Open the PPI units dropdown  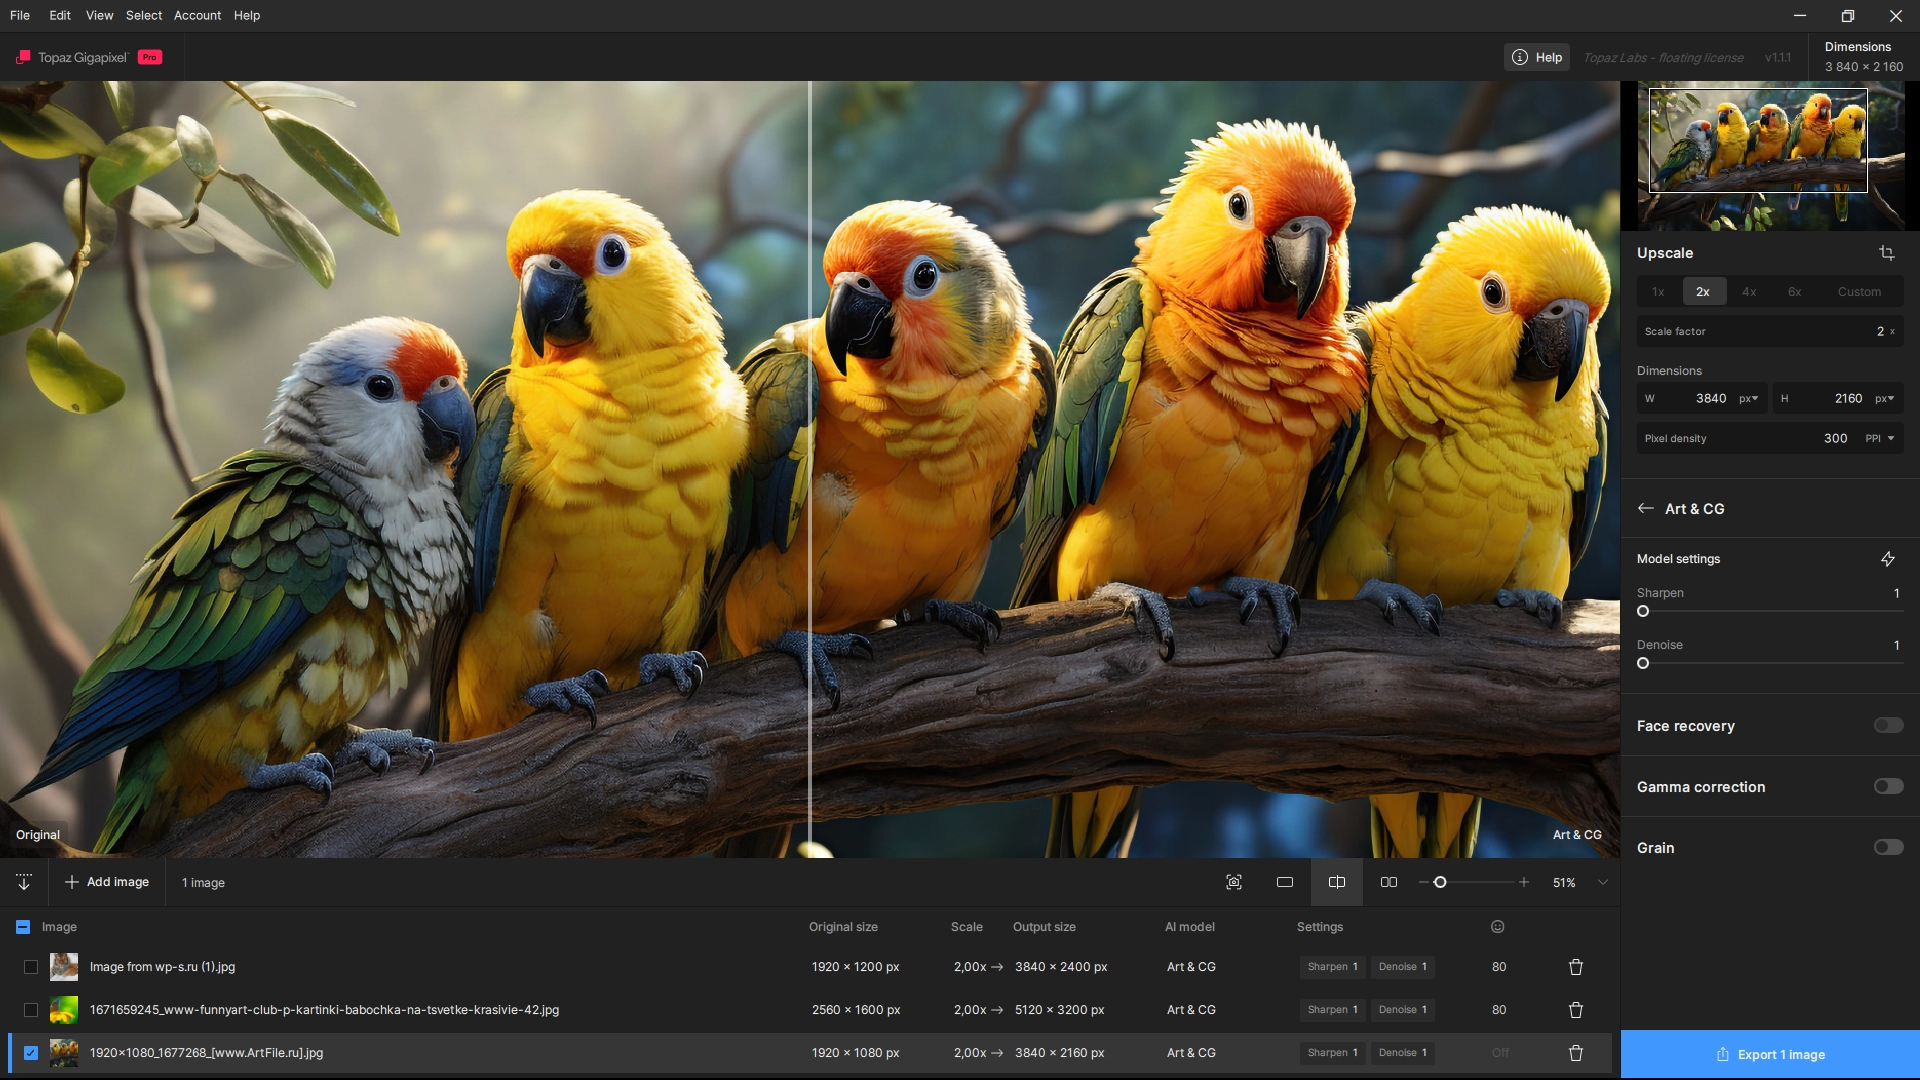1880,438
